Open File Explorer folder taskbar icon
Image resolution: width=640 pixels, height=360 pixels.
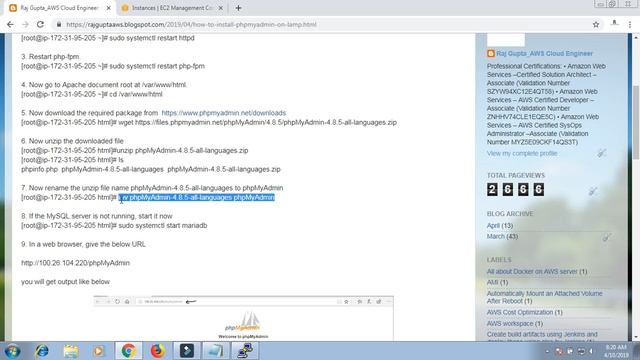coord(71,351)
